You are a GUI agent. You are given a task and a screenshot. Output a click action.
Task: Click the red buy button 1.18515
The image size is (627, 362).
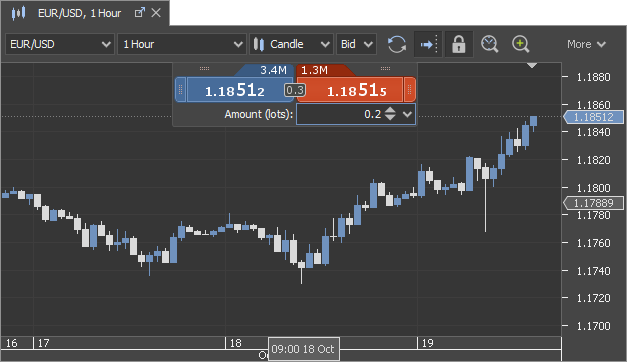coord(350,90)
